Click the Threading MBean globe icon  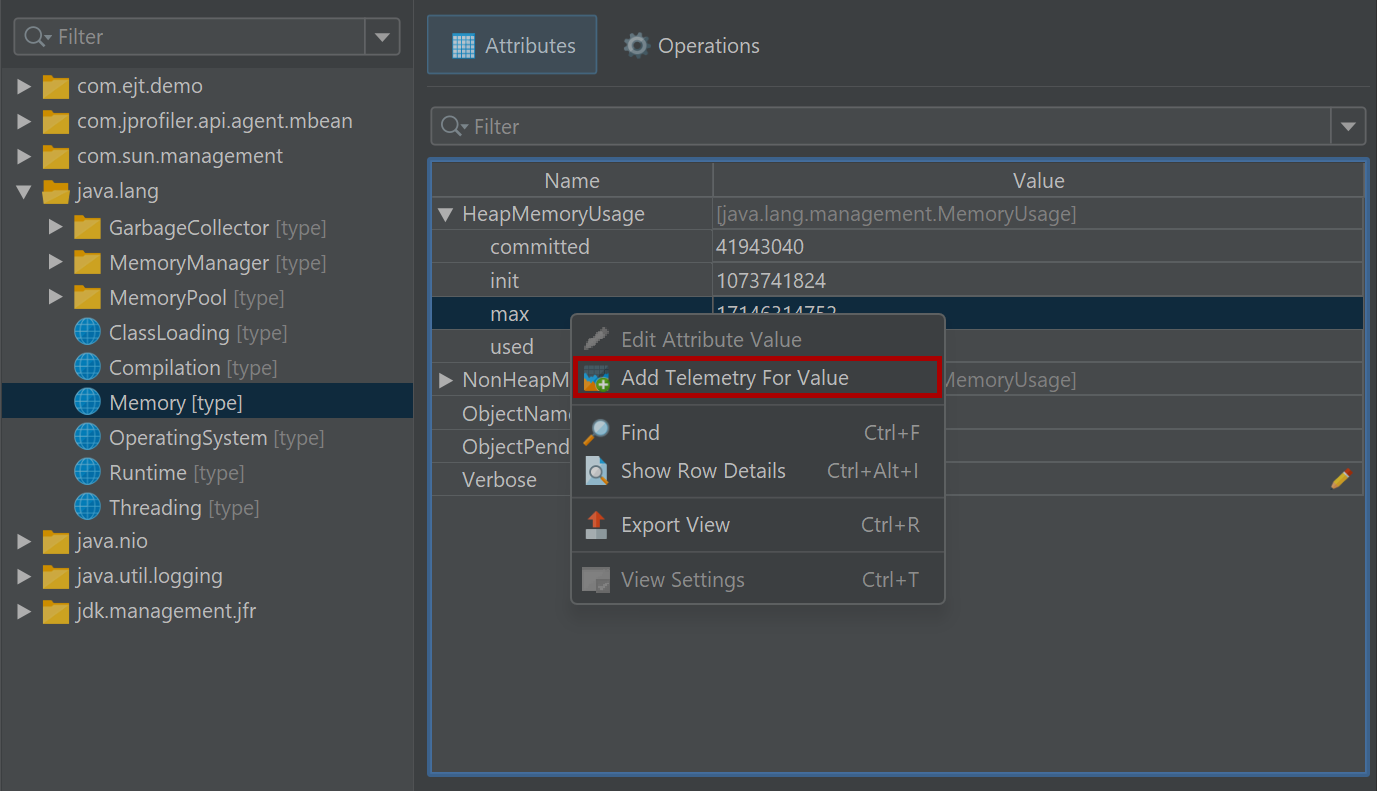coord(88,508)
